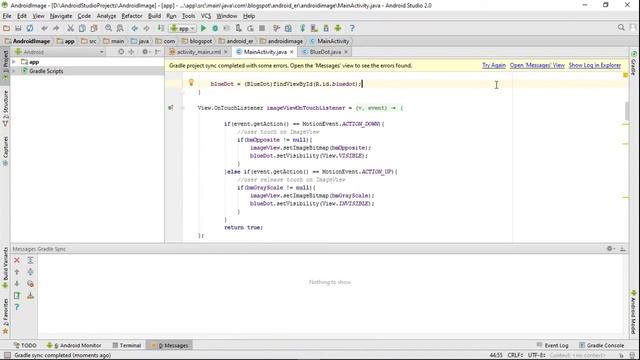Open the Navigate menu
Image resolution: width=640 pixels, height=360 pixels.
tap(61, 16)
